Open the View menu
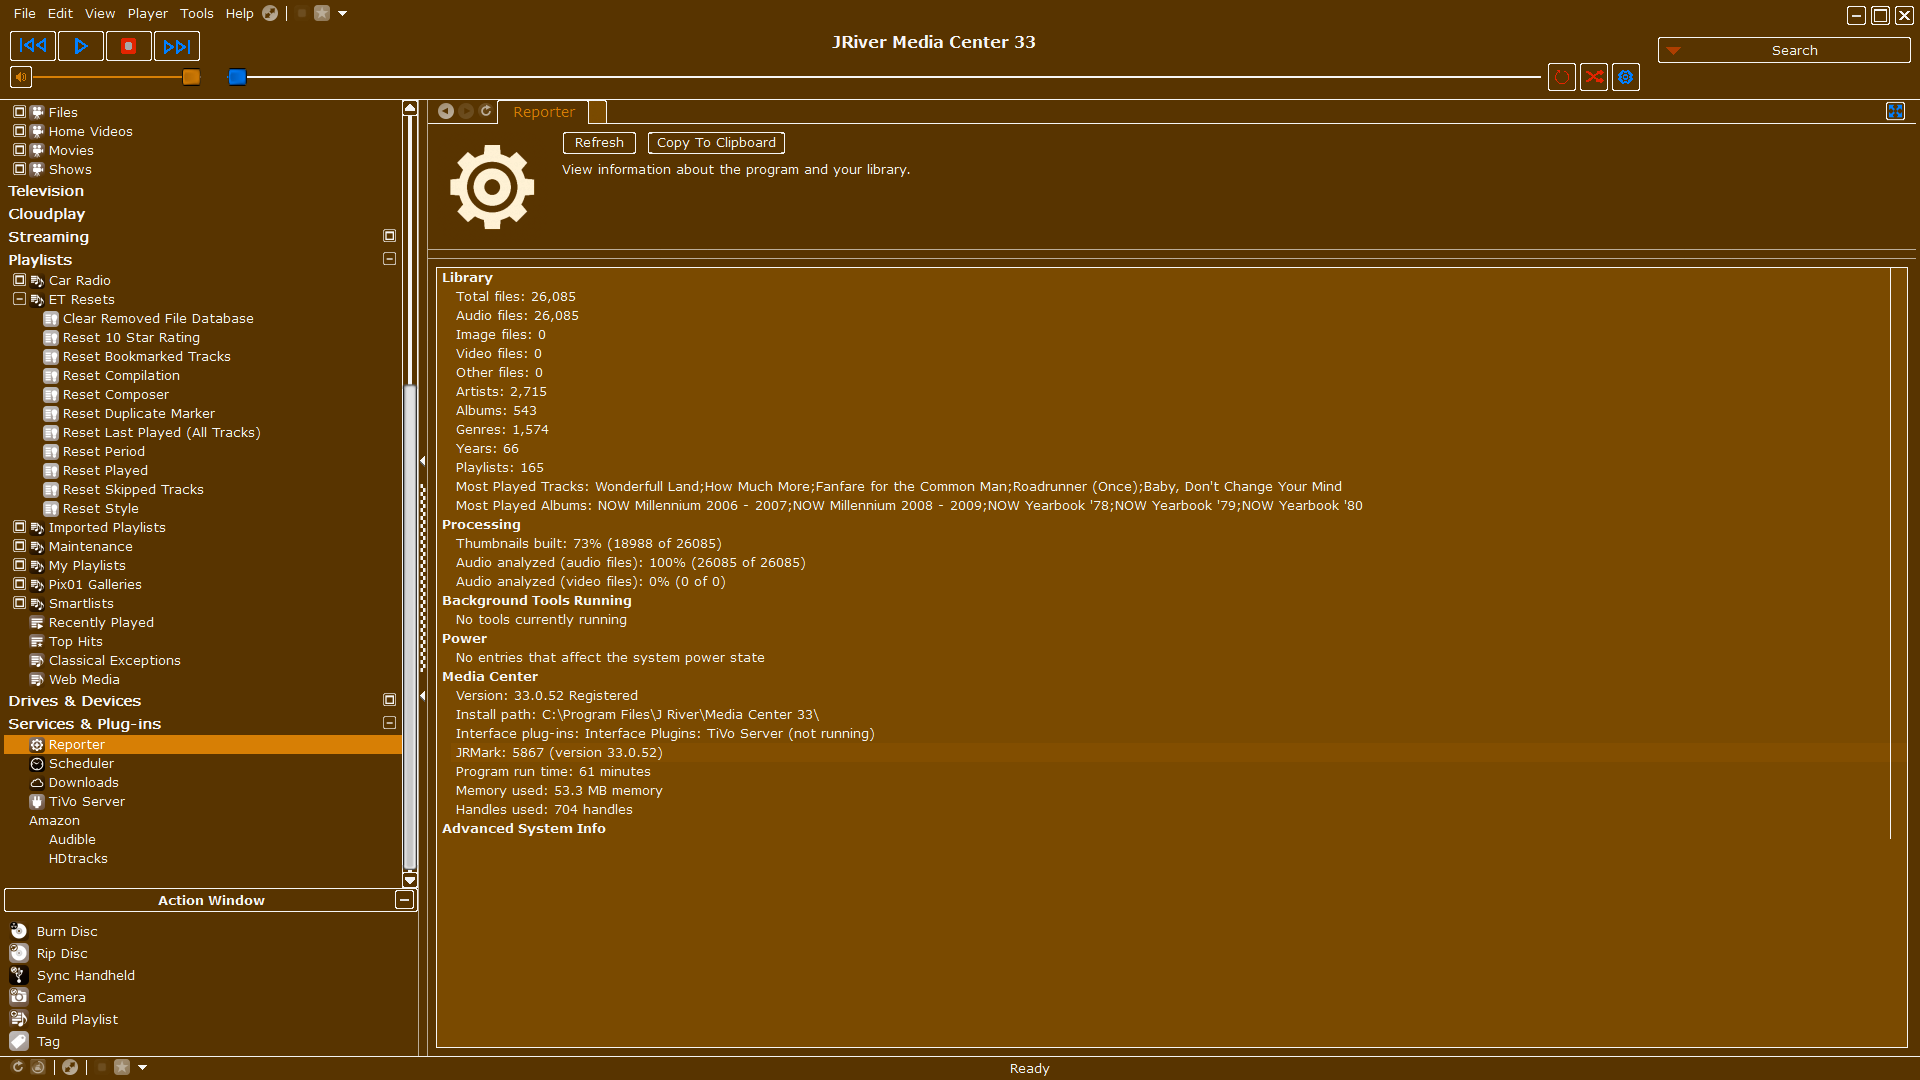Screen dimensions: 1920x1080 pyautogui.click(x=100, y=13)
